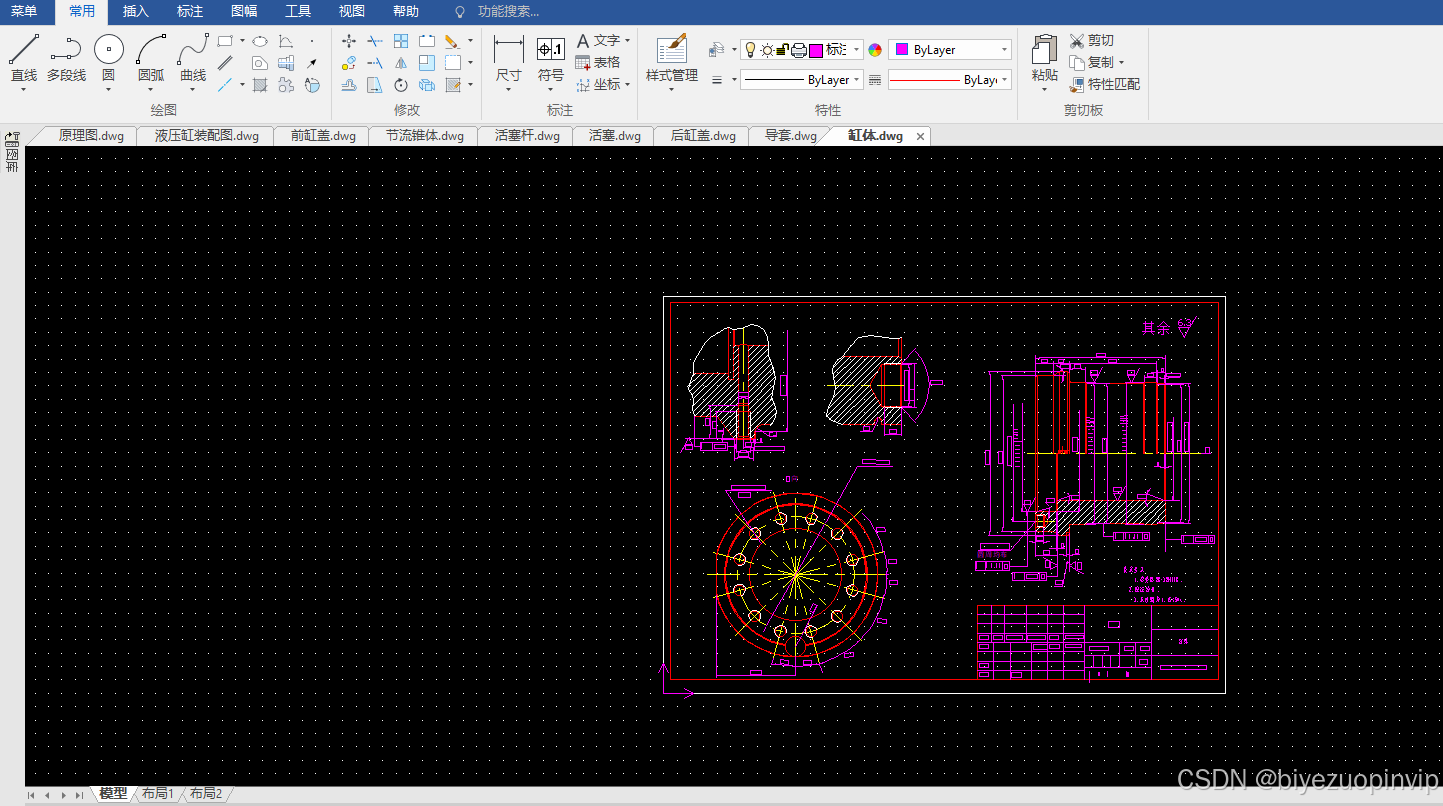Select the 圆弧 arc tool
Screen dimensions: 1443x806
(151, 59)
